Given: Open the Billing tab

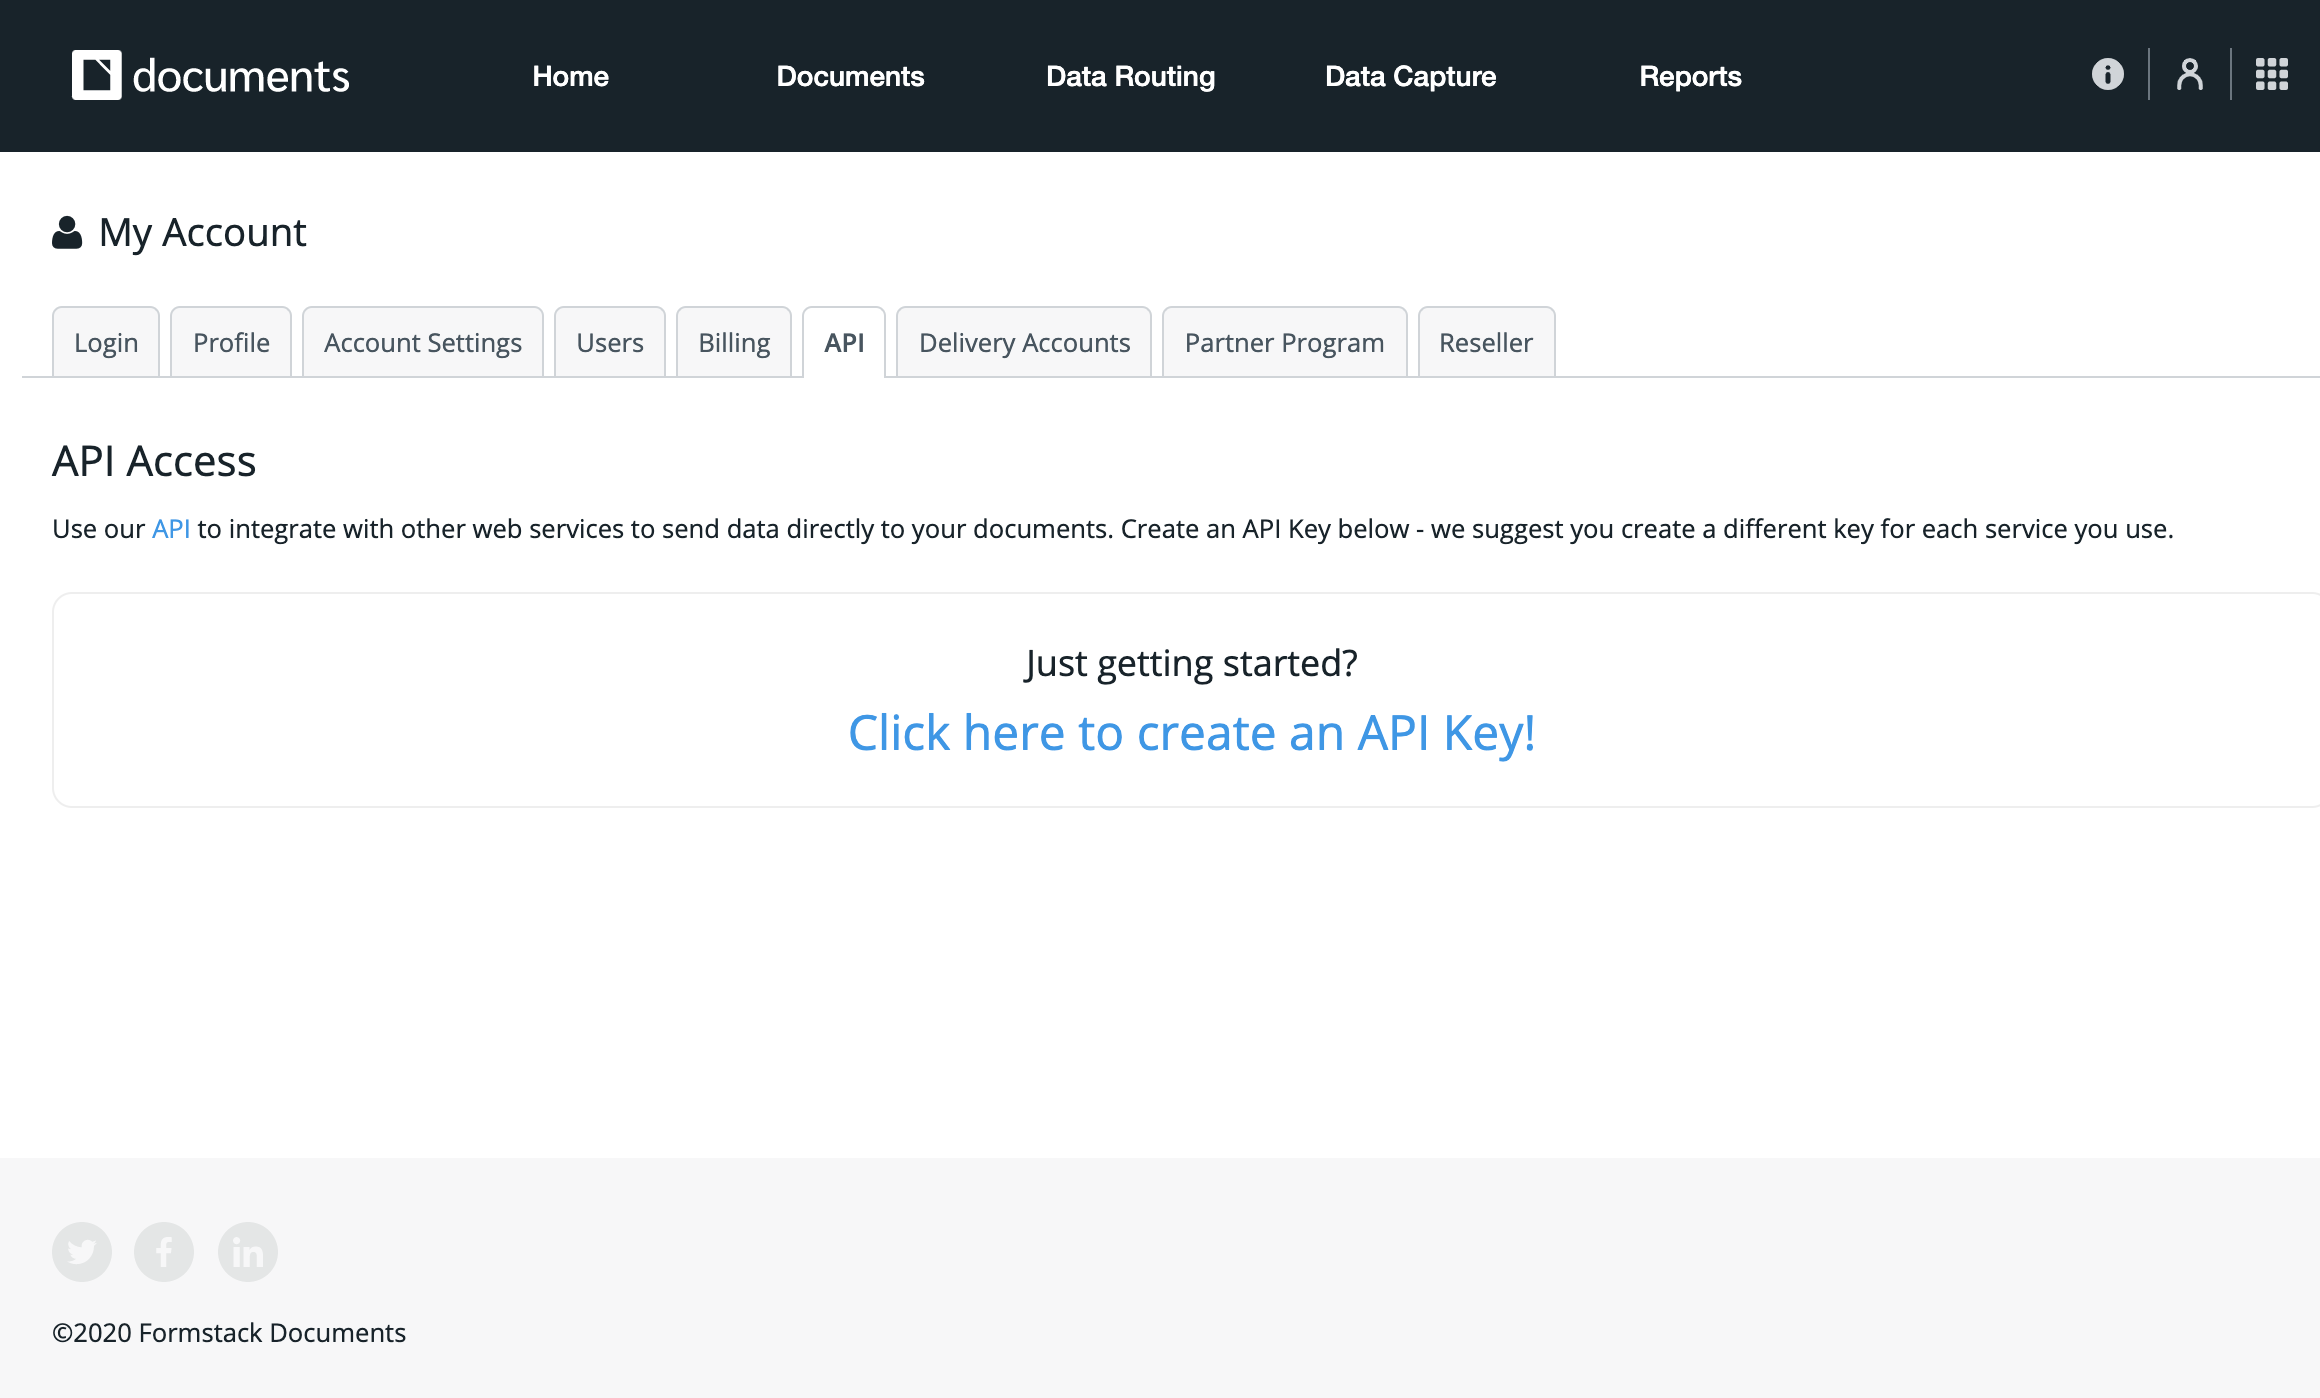Looking at the screenshot, I should (x=734, y=342).
